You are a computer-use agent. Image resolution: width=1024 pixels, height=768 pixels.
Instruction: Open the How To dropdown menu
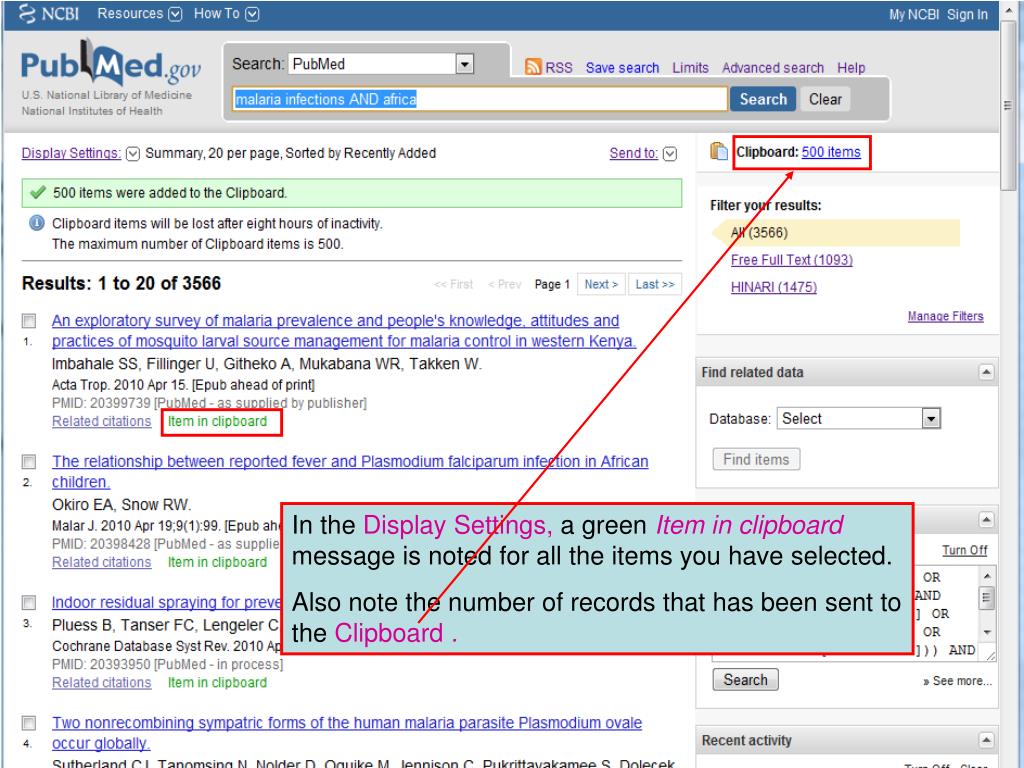click(x=226, y=14)
